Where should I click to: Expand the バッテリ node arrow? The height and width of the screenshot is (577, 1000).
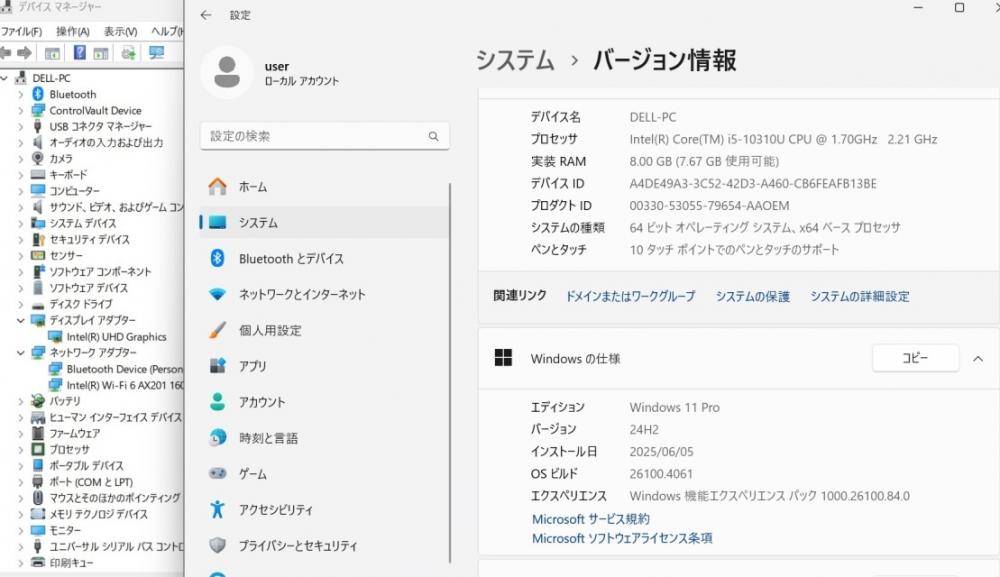click(20, 401)
